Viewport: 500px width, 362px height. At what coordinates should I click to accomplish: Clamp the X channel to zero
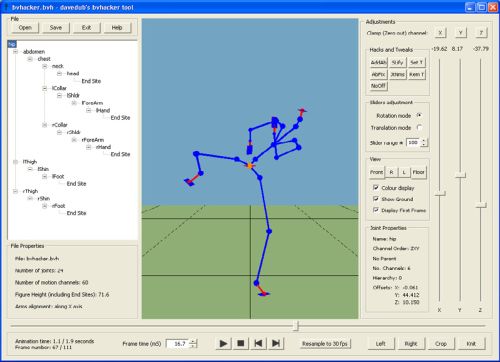440,33
